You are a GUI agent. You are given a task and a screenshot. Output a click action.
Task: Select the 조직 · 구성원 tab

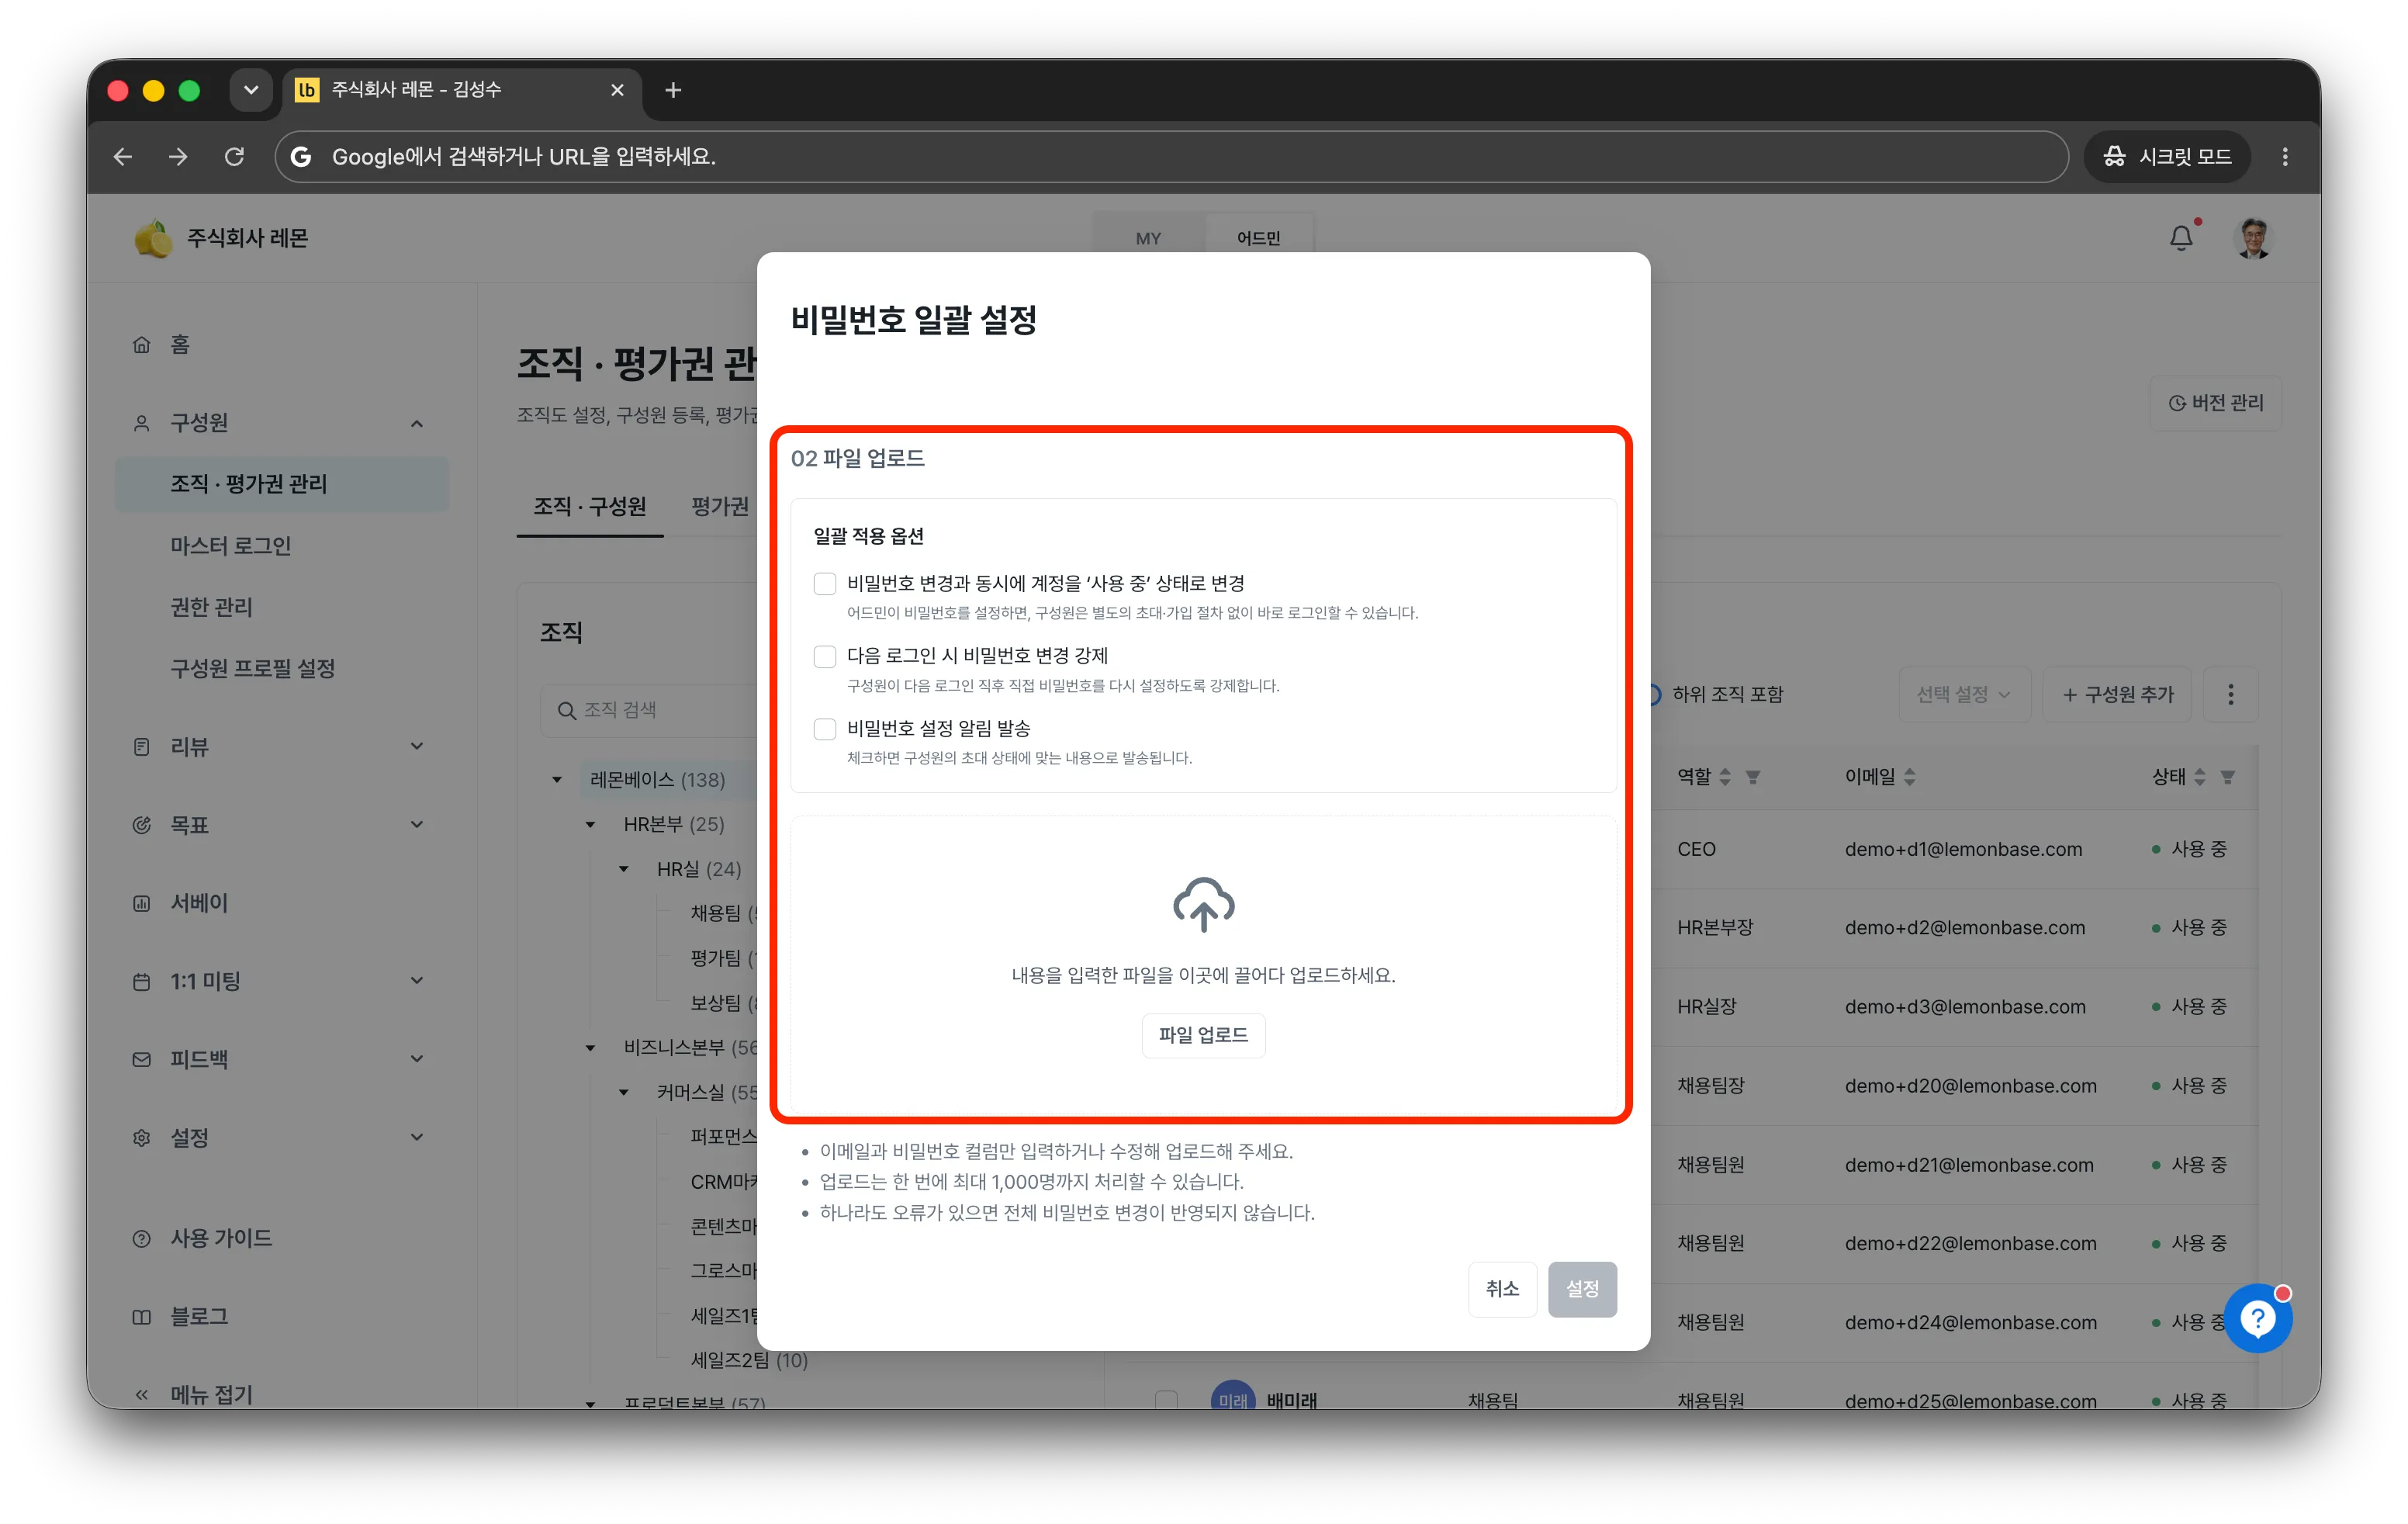pos(590,506)
